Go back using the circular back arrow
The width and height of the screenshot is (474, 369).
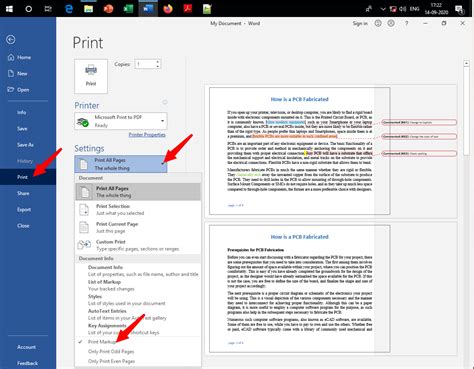point(11,40)
